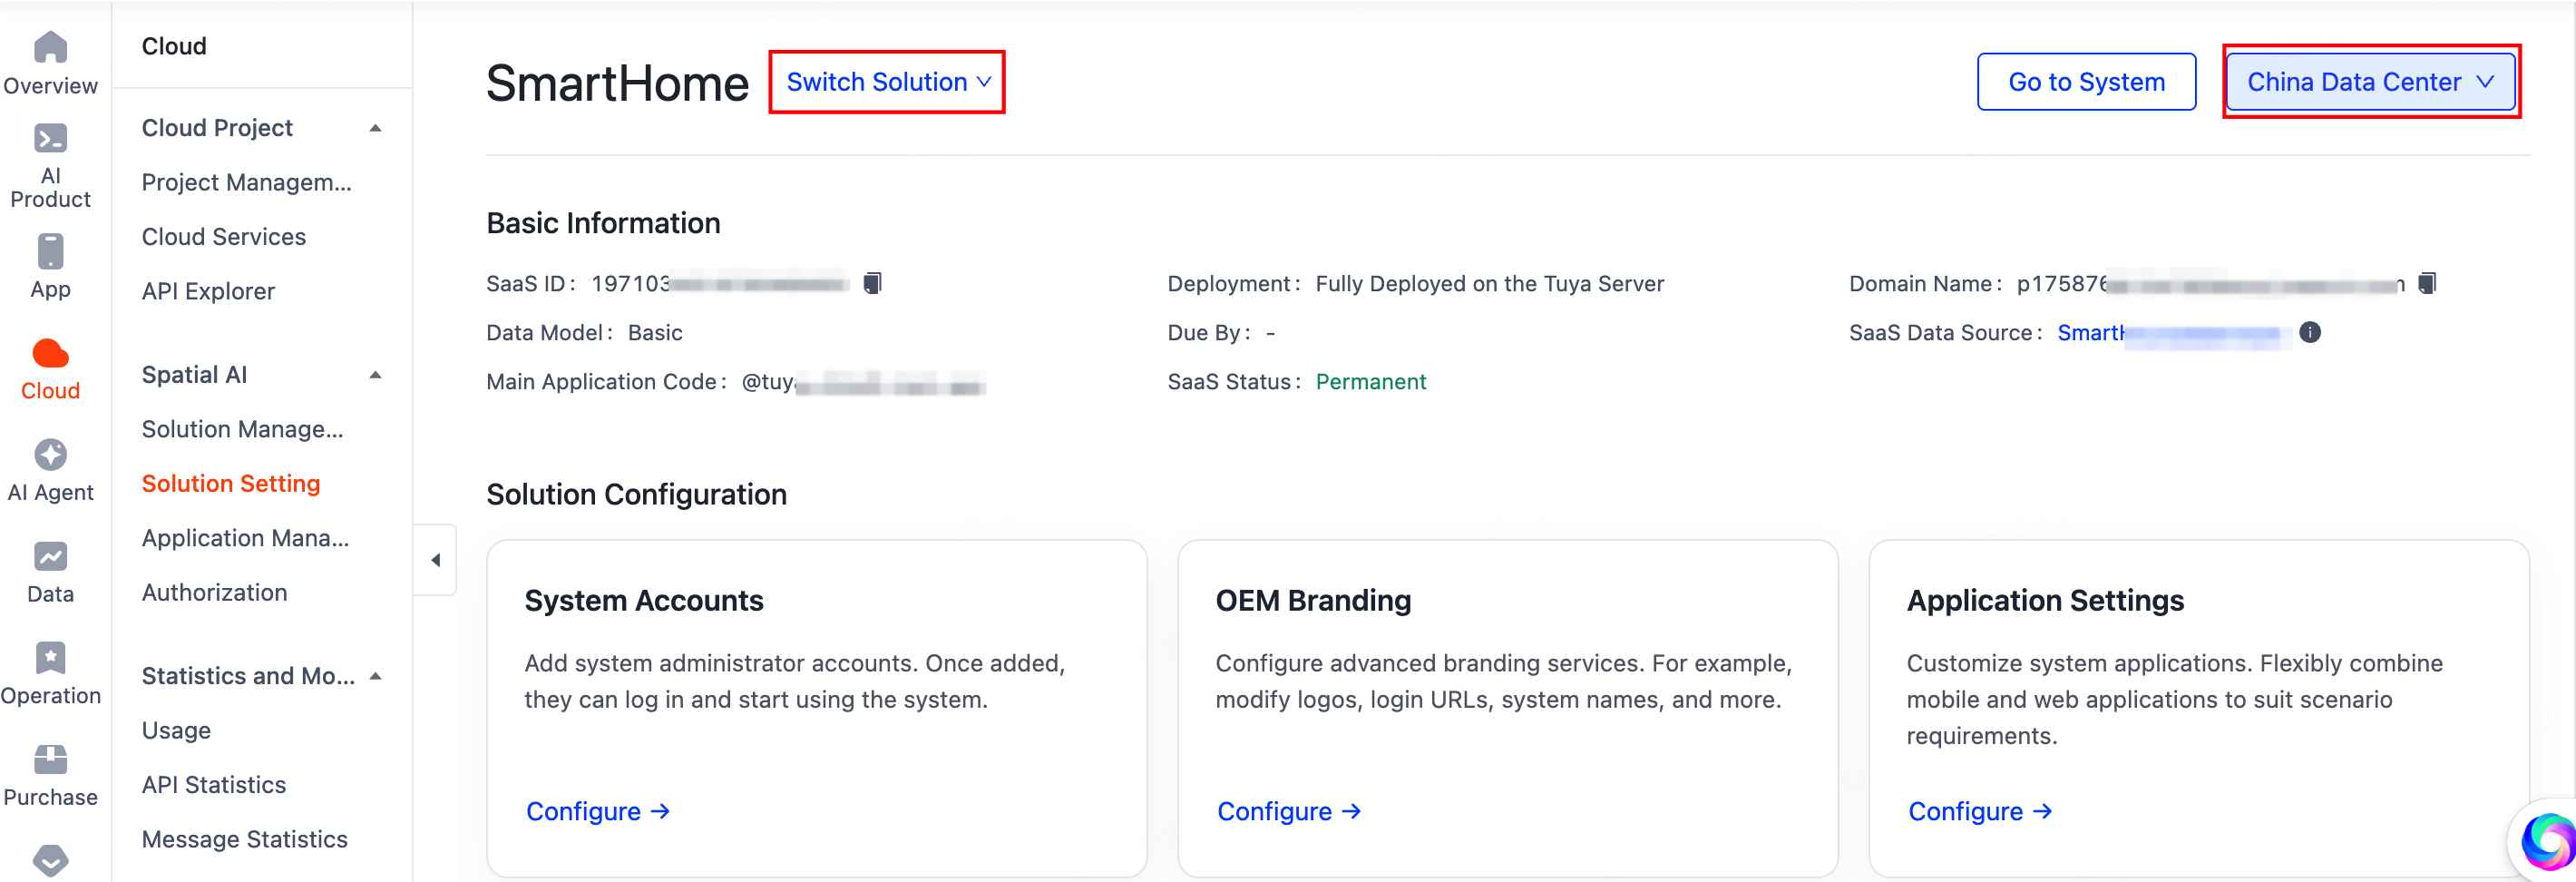Collapse the navigation sidebar panel
Screen dimensions: 2576x882
tap(436, 560)
